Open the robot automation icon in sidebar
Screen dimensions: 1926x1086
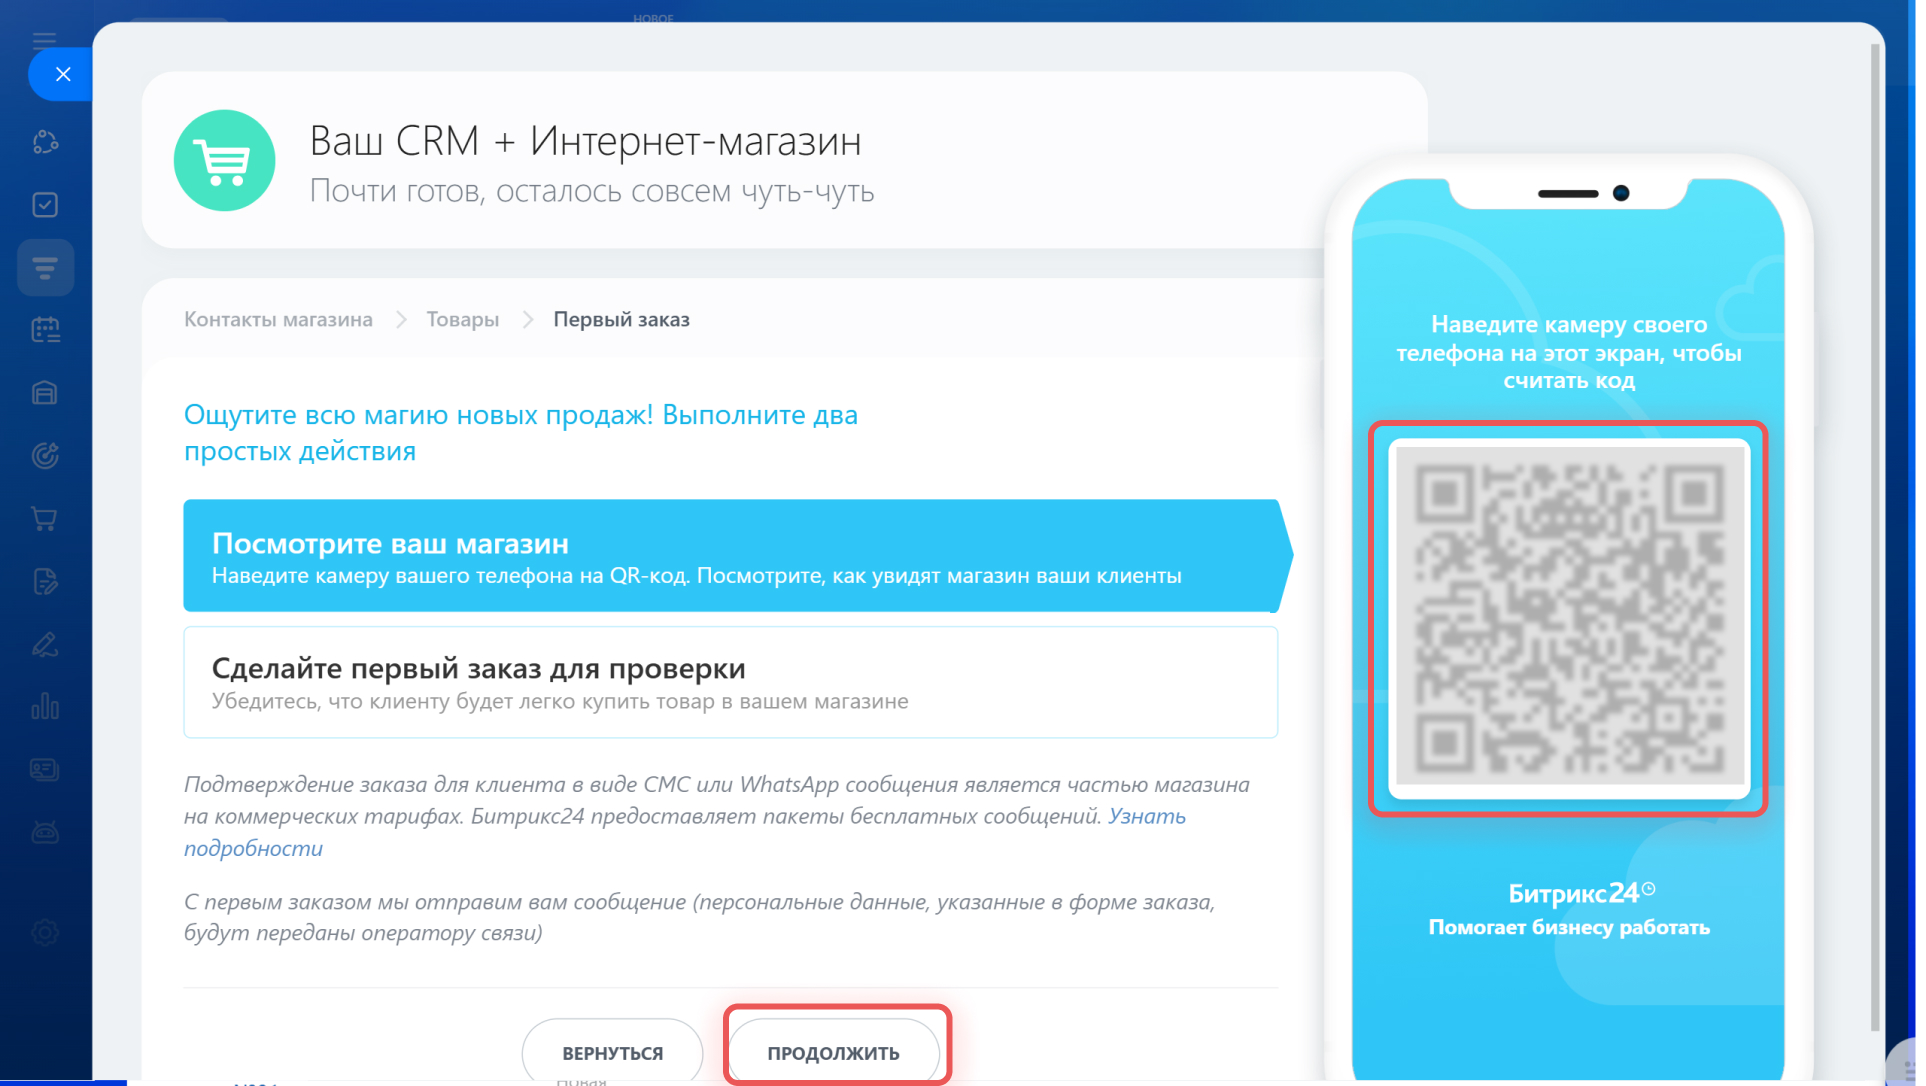coord(45,832)
